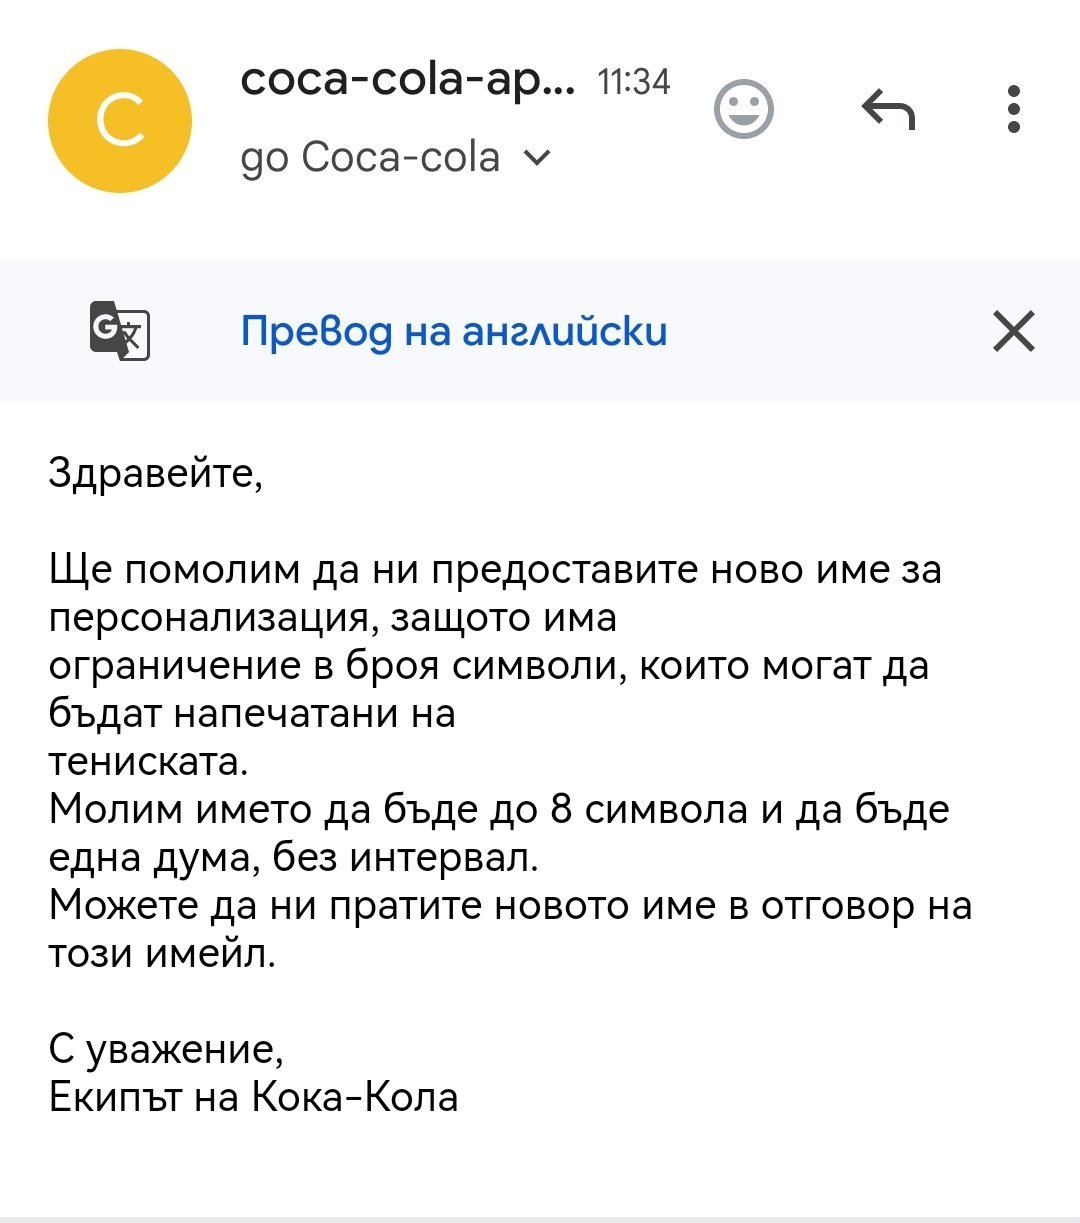Dismiss the translation banner

[1014, 331]
